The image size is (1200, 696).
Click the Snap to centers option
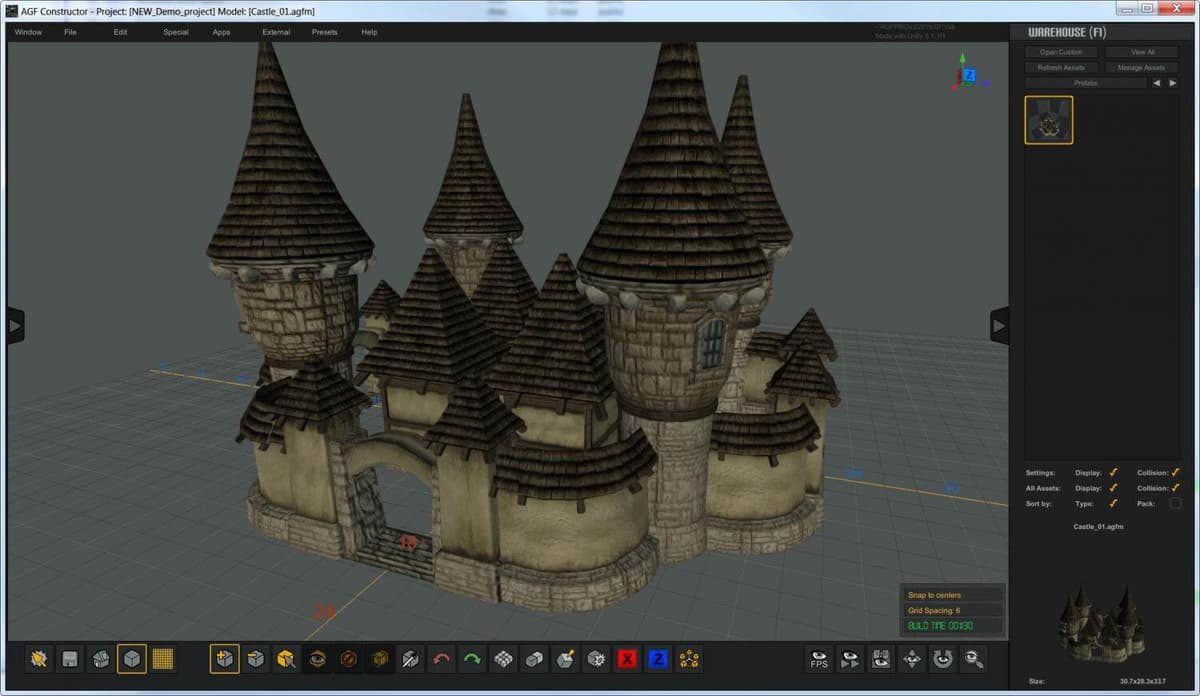952,595
